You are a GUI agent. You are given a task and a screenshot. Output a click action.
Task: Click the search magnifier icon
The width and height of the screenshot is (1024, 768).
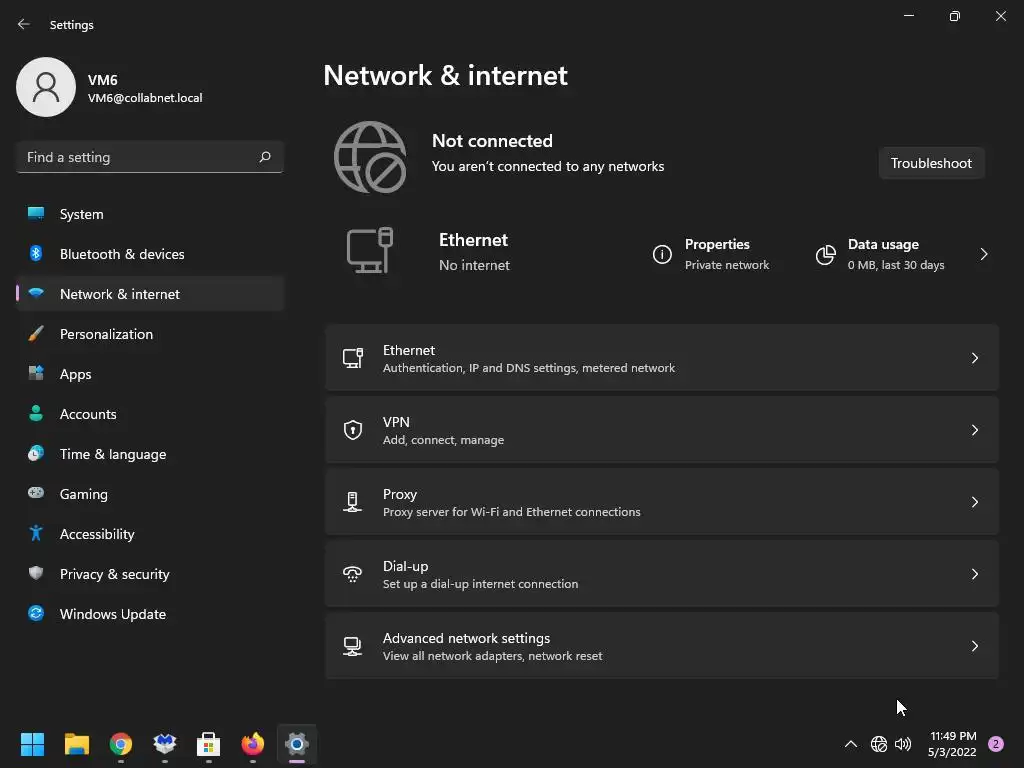click(x=265, y=157)
